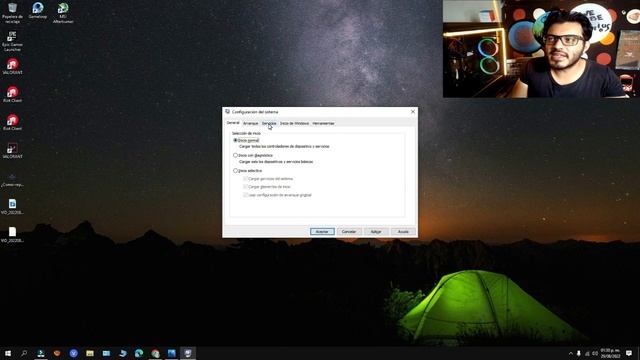Screen dimensions: 640x360
Task: Open the Windows Start menu
Action: (8, 353)
